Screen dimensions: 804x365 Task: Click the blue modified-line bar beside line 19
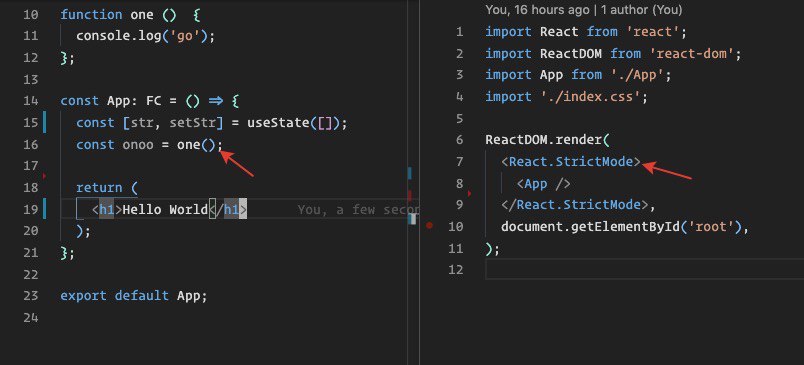(45, 209)
